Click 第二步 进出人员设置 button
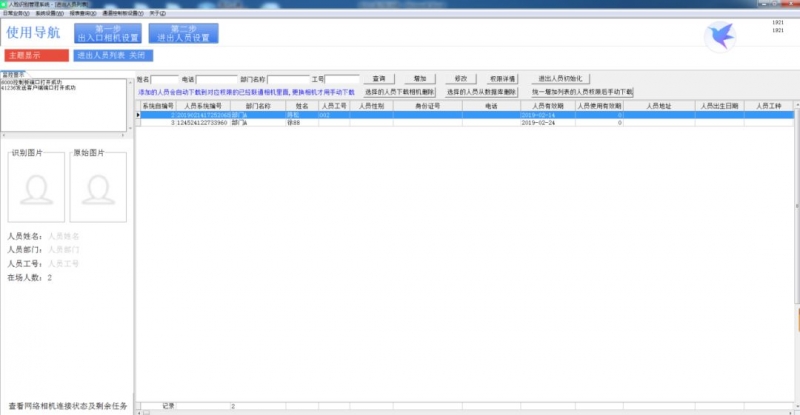This screenshot has height=415, width=800. [183, 34]
